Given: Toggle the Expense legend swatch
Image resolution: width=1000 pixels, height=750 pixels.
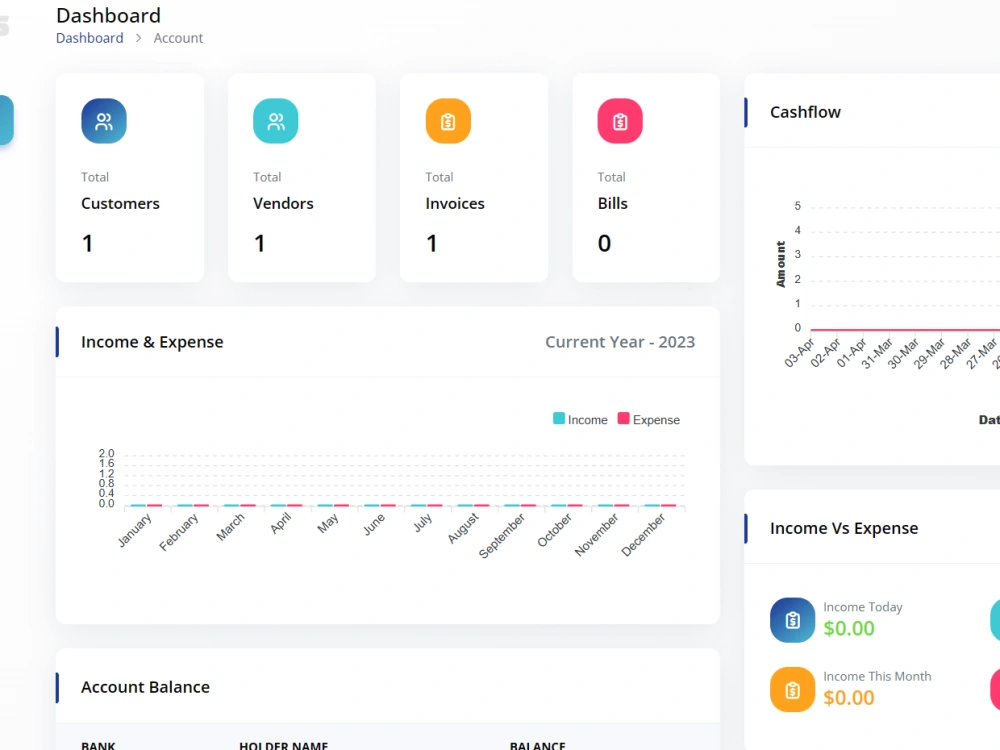Looking at the screenshot, I should point(624,419).
